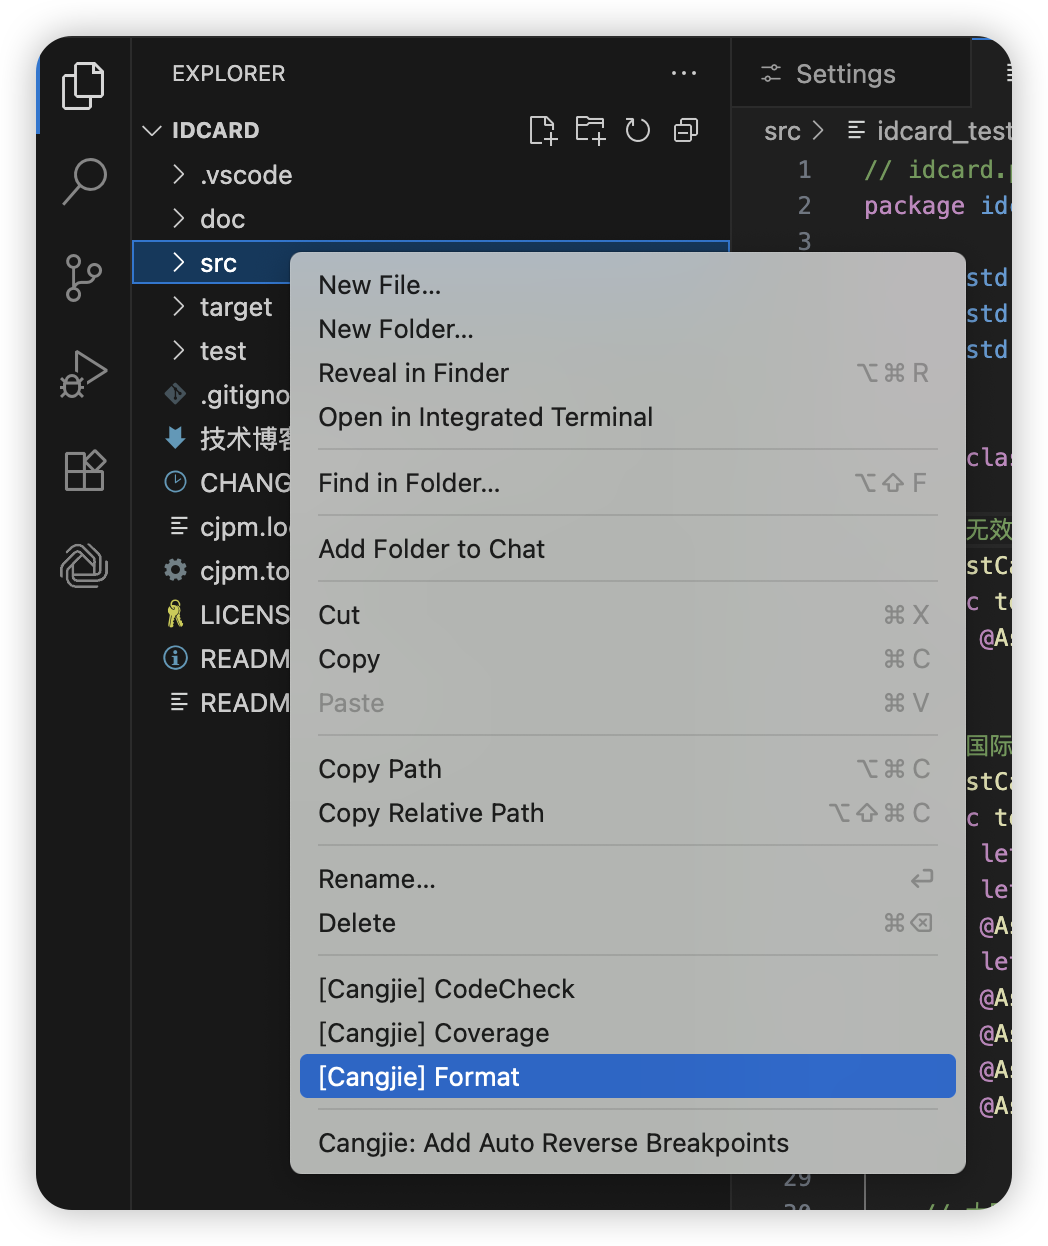
Task: Run [Cangjie] Coverage
Action: (627, 1033)
